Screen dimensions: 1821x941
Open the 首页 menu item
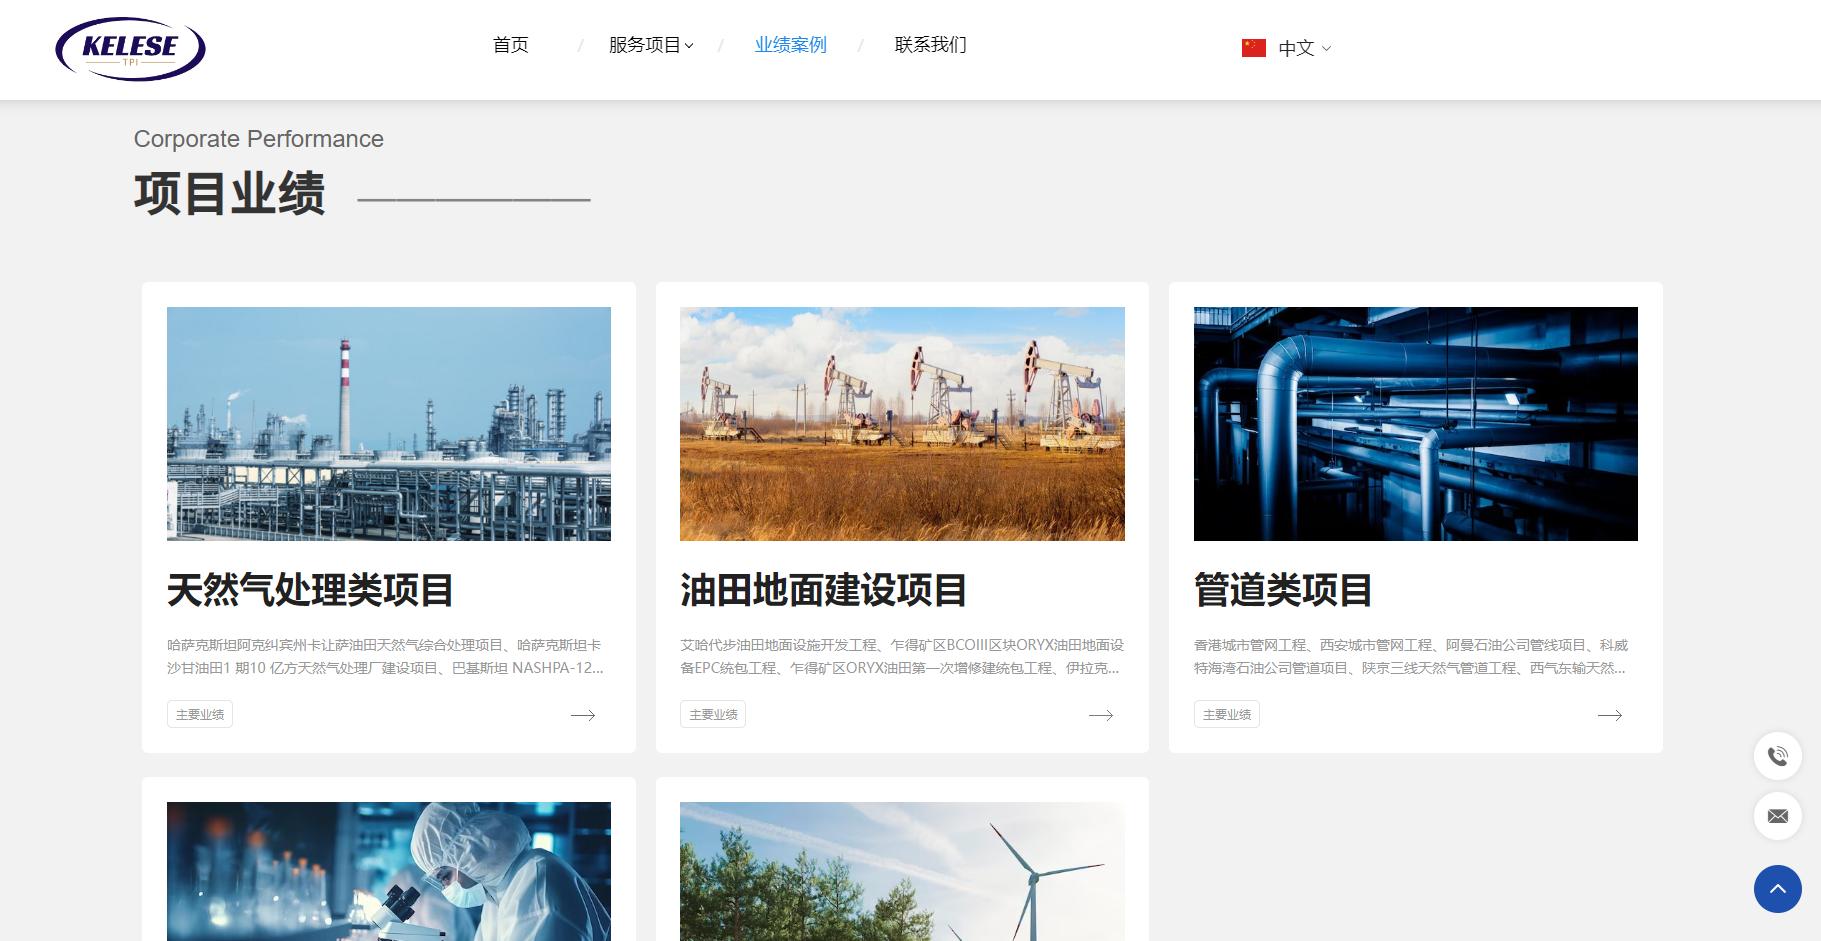point(511,45)
